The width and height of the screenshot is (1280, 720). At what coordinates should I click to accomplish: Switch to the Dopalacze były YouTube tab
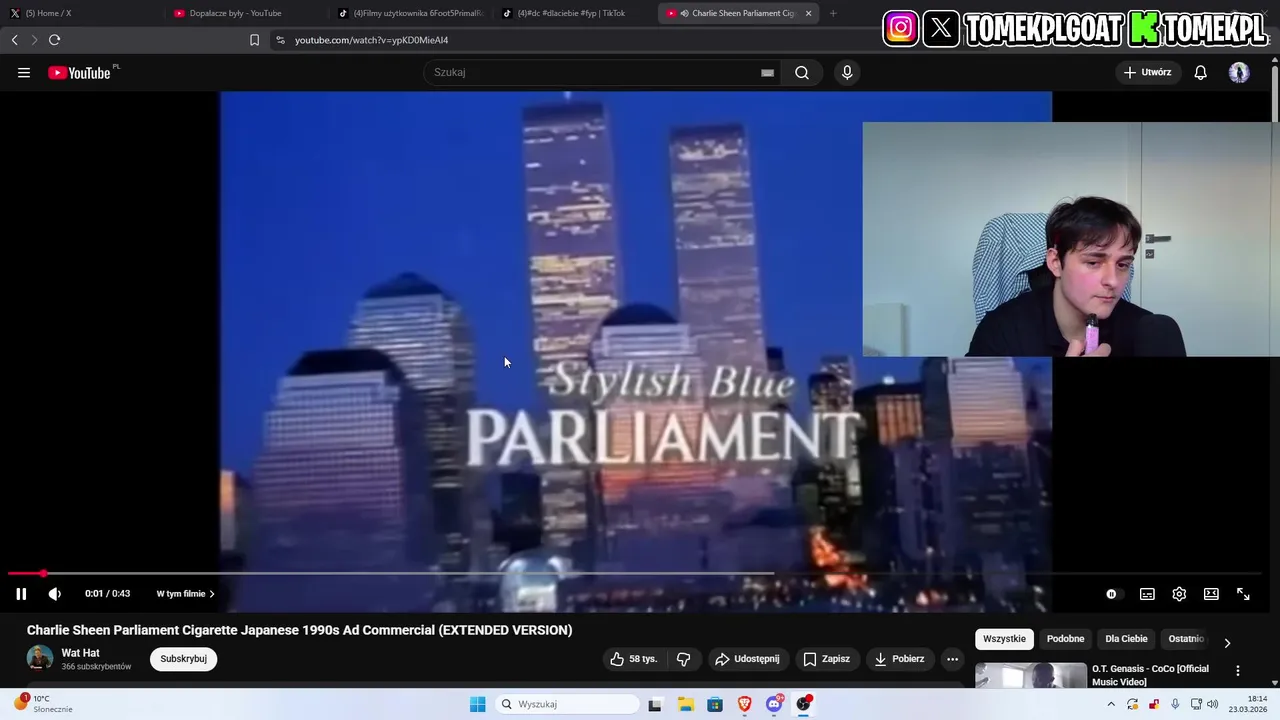[245, 13]
